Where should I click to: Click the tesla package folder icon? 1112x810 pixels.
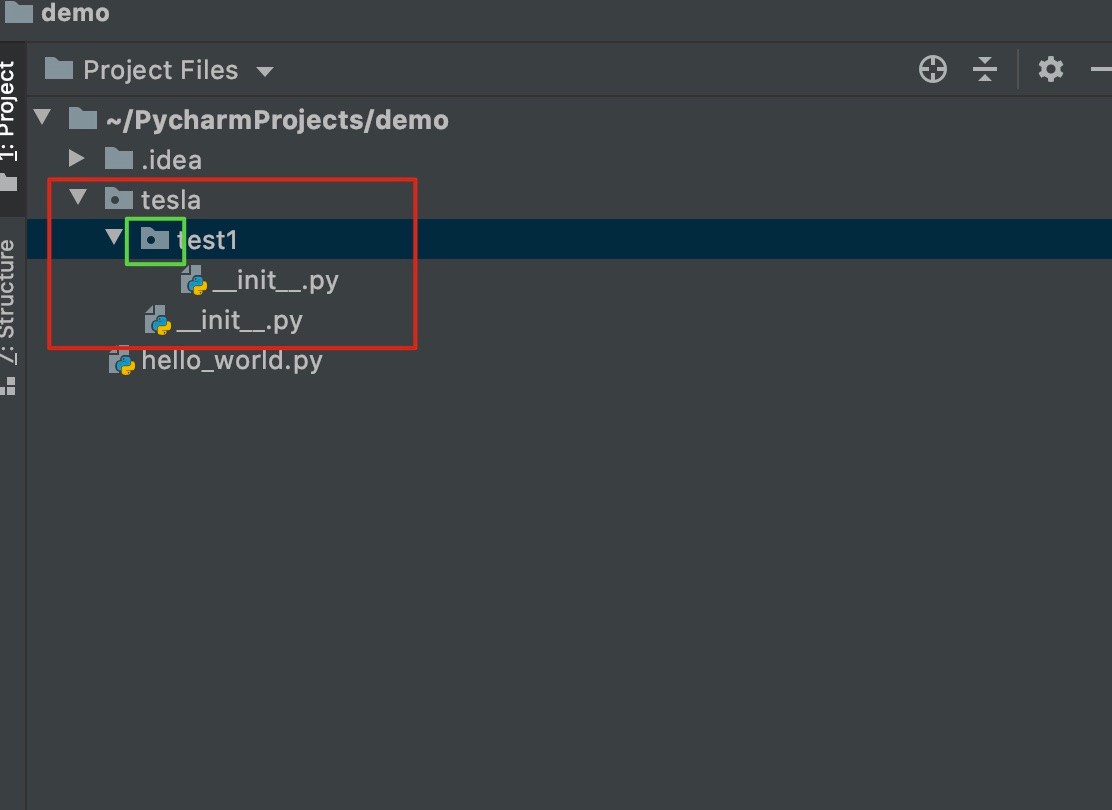pos(118,199)
